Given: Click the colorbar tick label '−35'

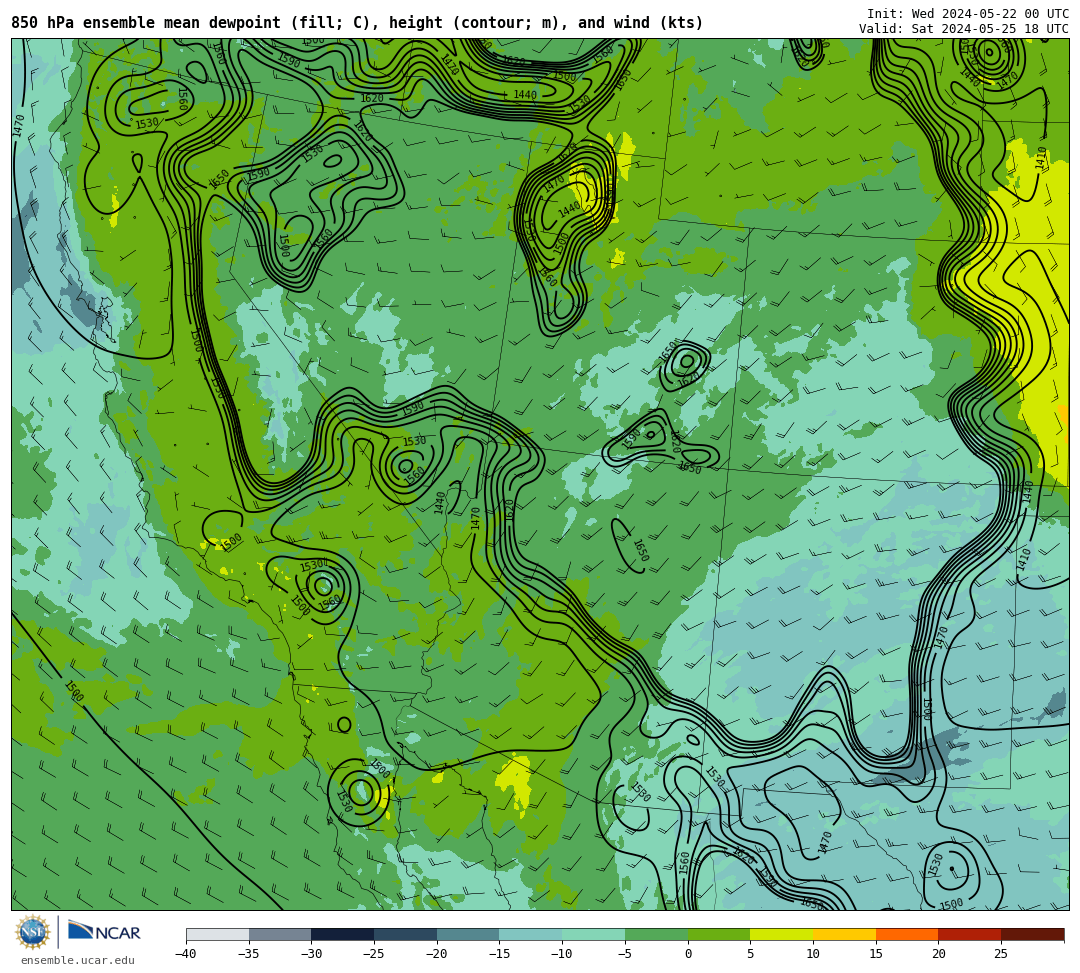Looking at the screenshot, I should click(x=249, y=954).
